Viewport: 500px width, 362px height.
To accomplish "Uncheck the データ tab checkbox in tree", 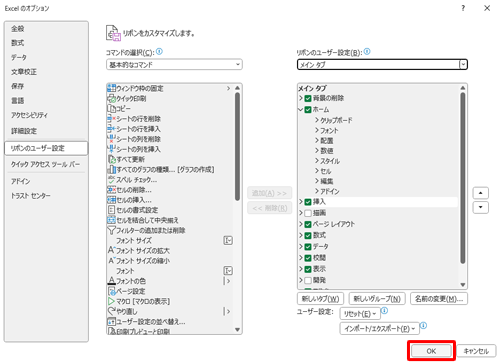I will tap(308, 246).
